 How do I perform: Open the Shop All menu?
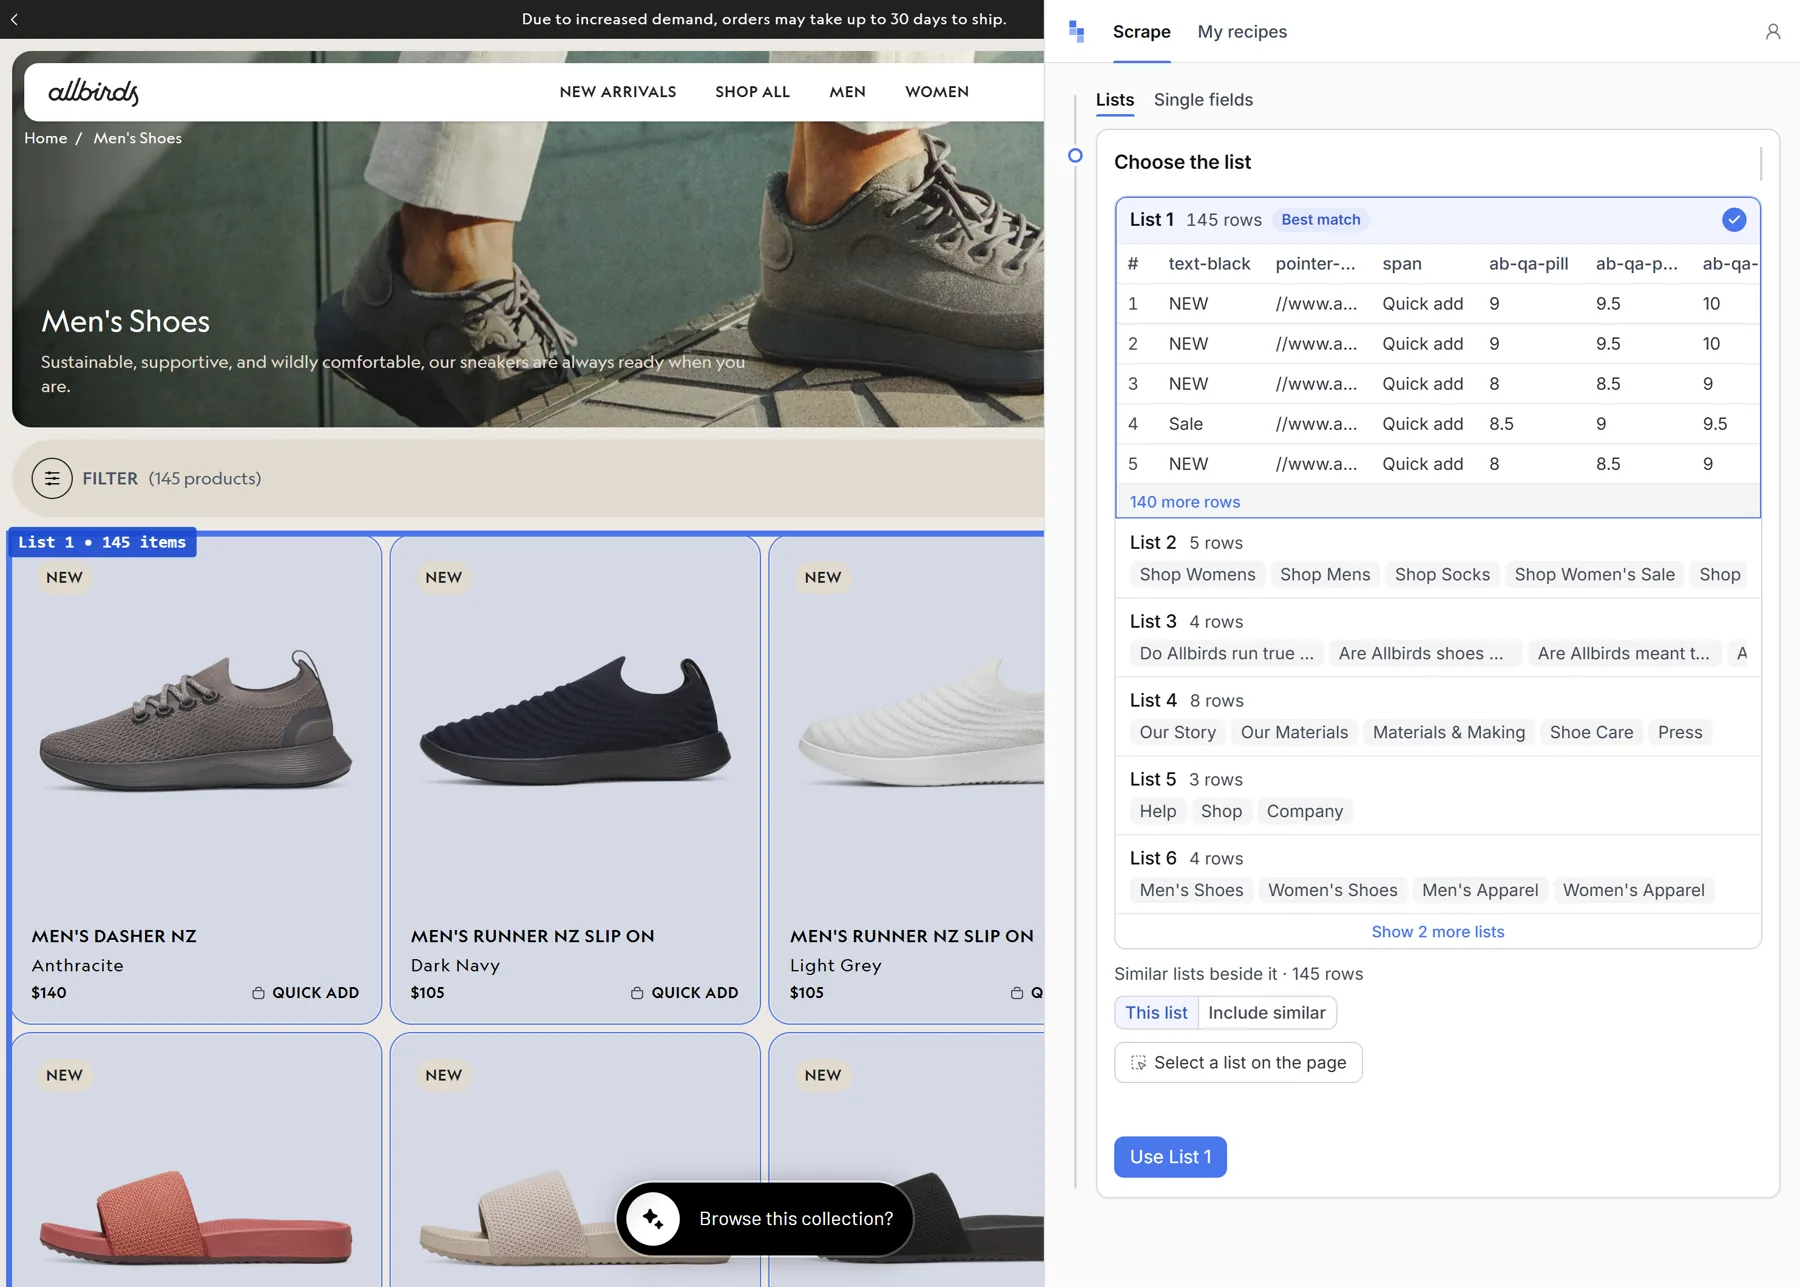pyautogui.click(x=752, y=92)
